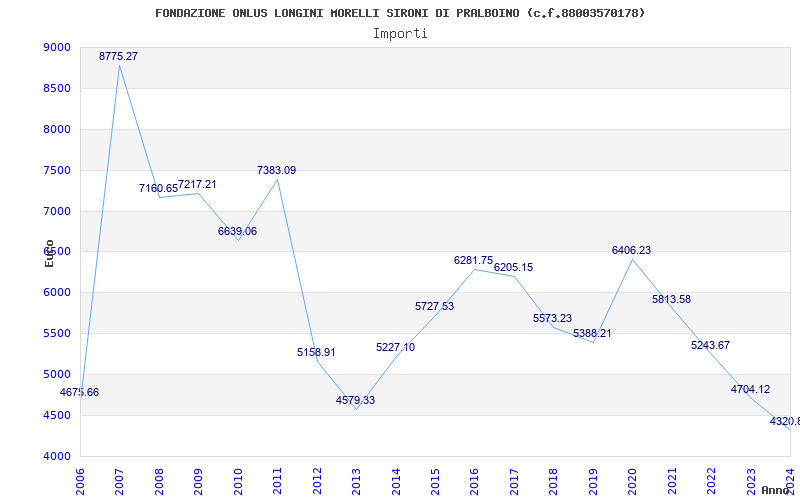Click the 6281.75 data label
The image size is (800, 500).
point(473,260)
